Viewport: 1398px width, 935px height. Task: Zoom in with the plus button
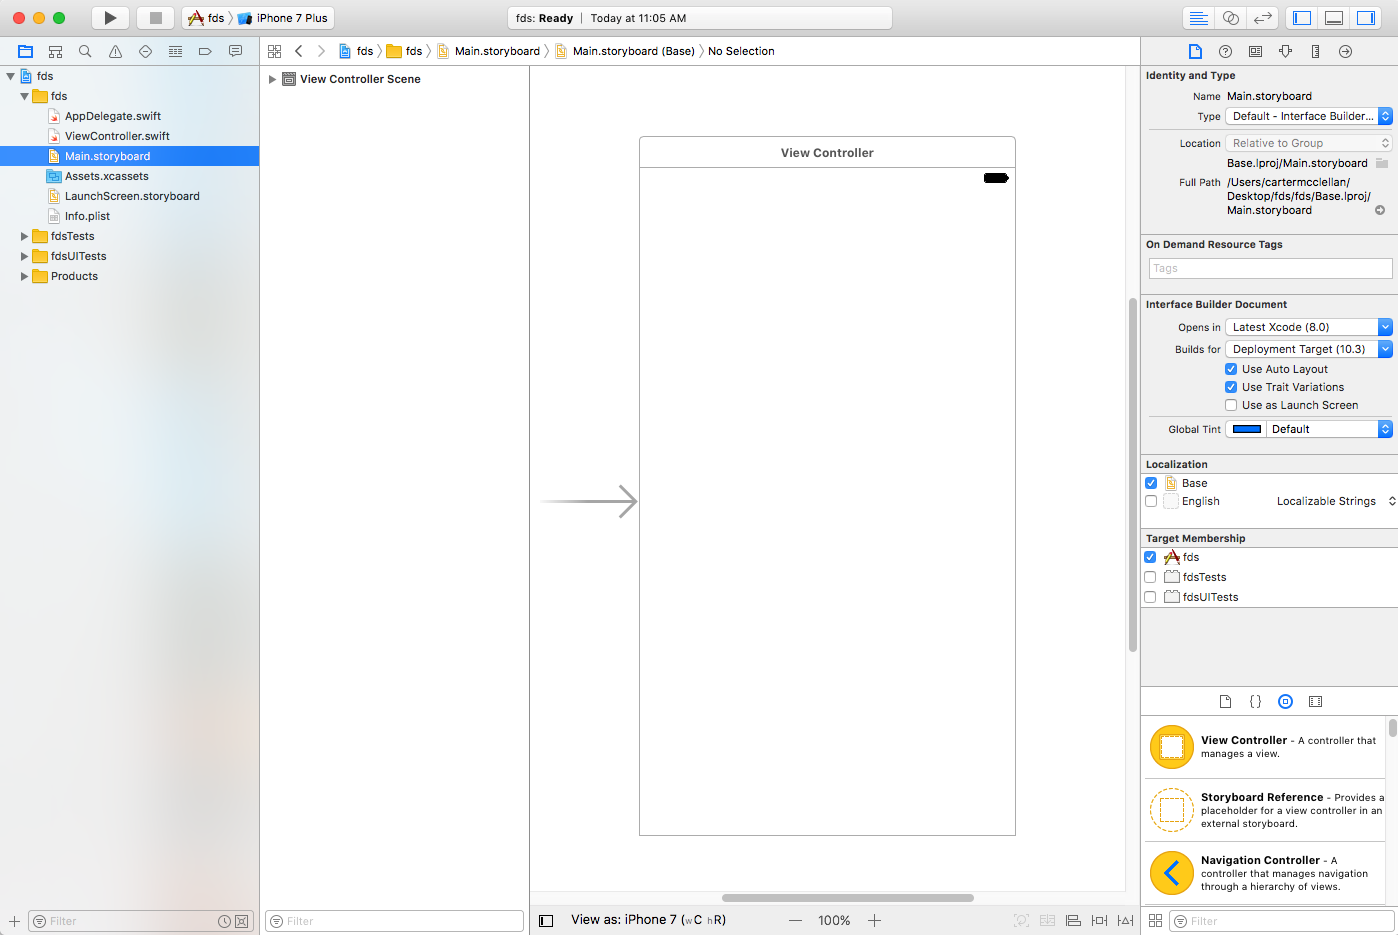point(874,921)
